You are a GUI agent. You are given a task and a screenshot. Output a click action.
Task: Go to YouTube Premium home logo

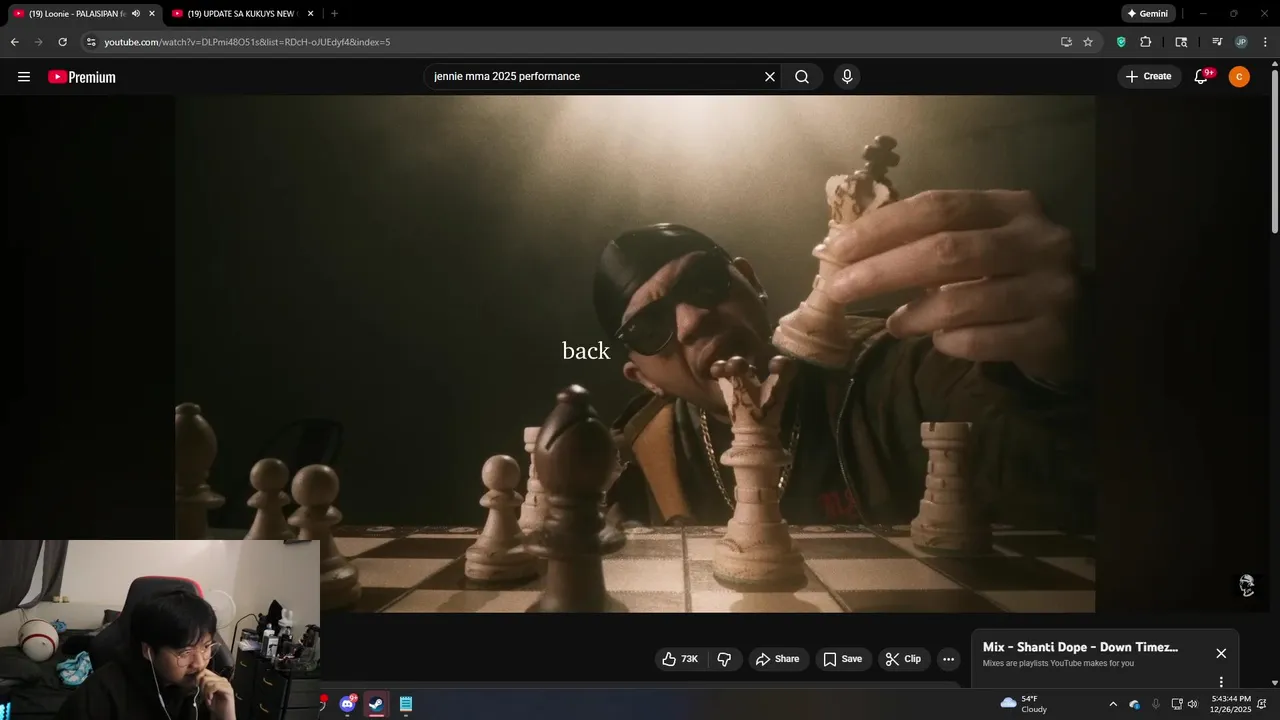click(x=82, y=77)
